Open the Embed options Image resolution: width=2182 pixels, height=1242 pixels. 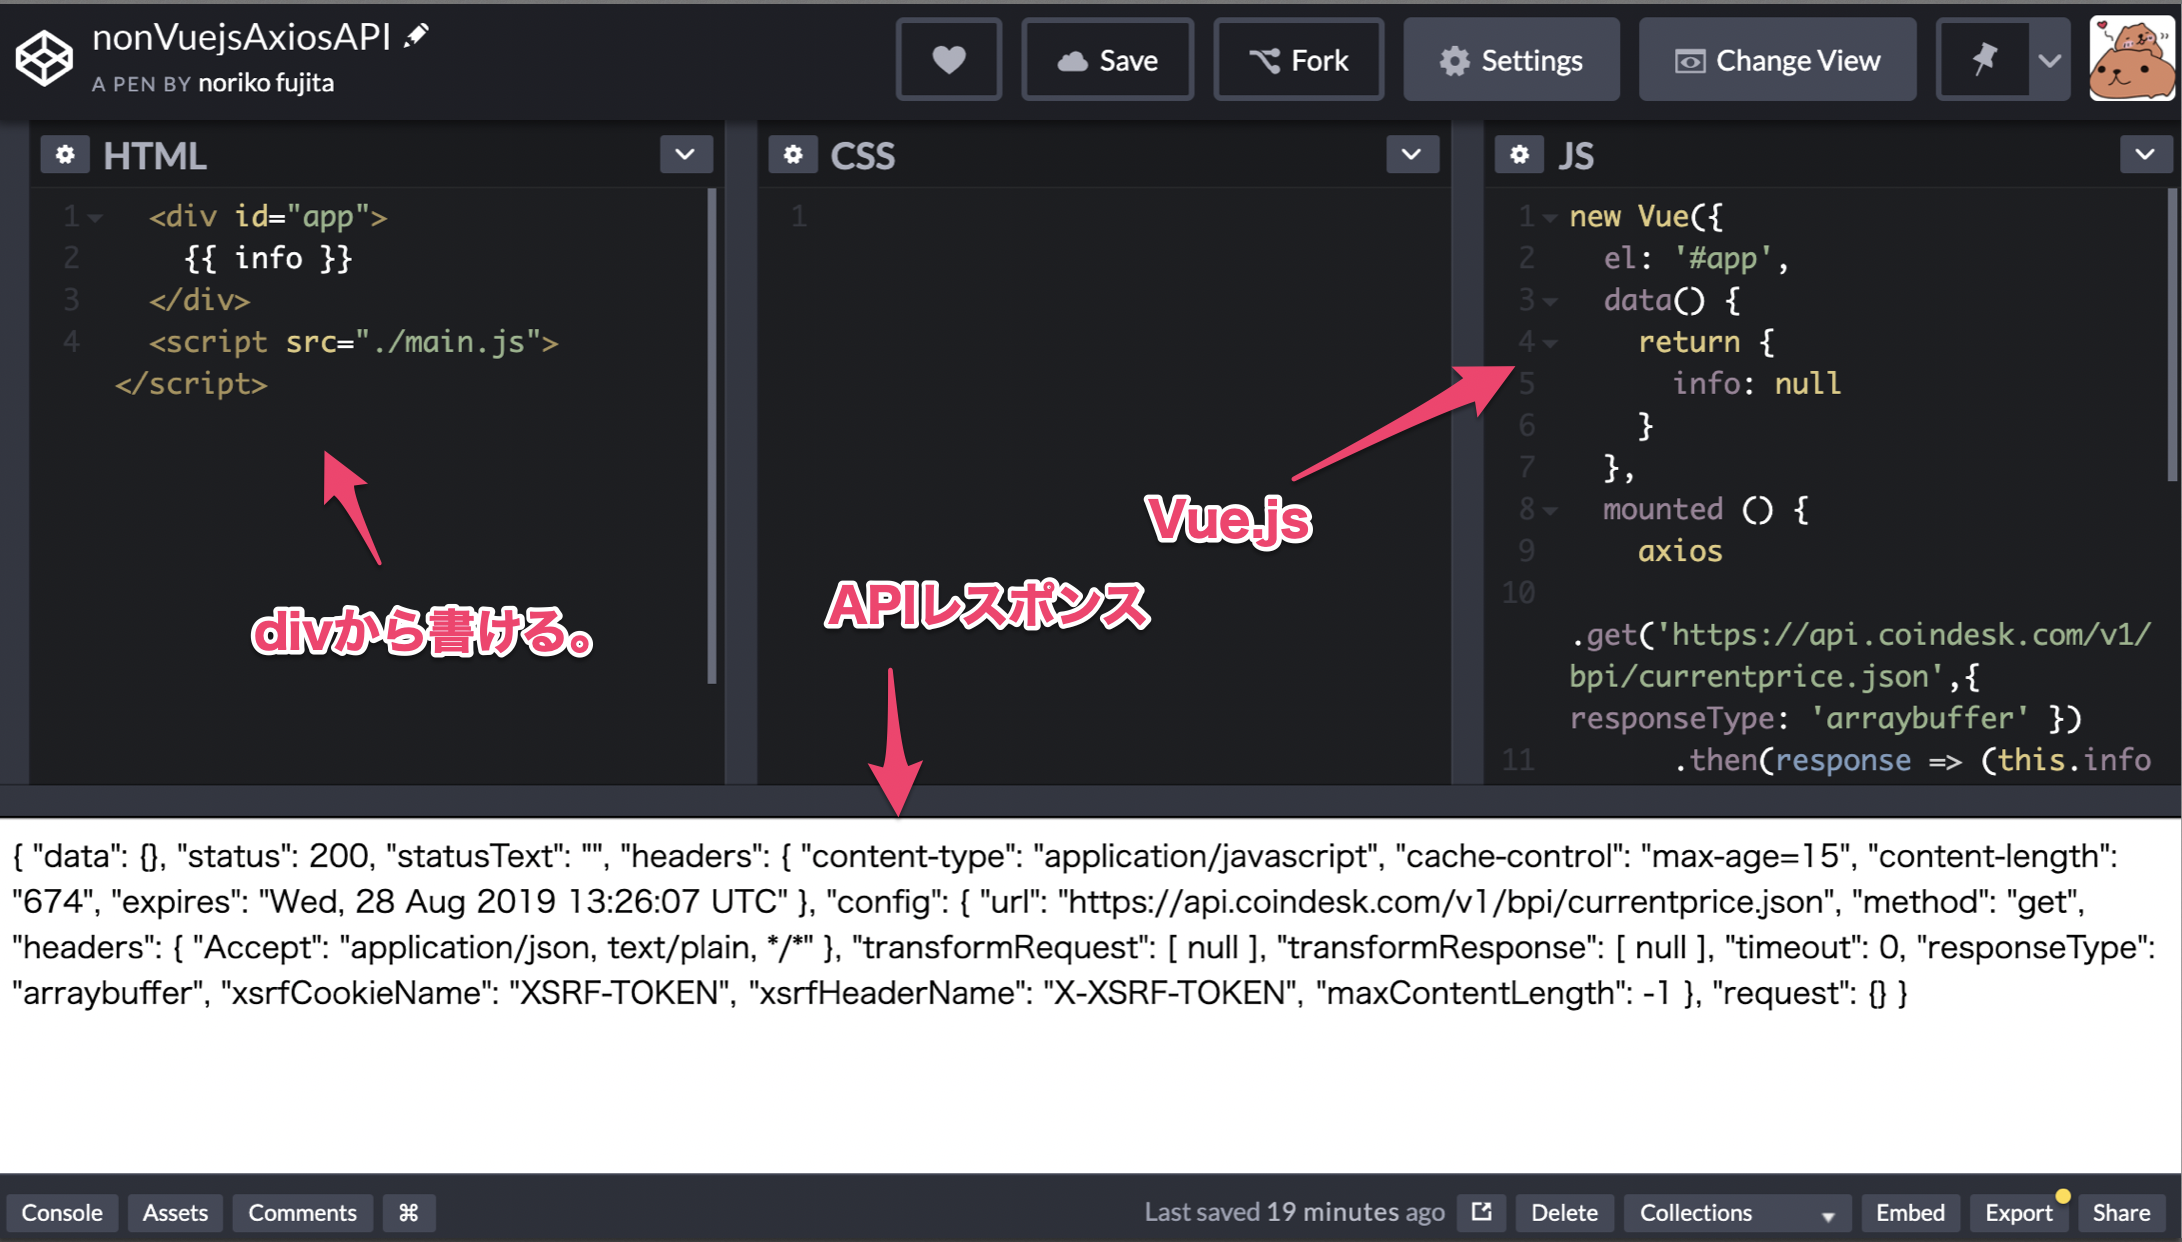click(x=1910, y=1212)
